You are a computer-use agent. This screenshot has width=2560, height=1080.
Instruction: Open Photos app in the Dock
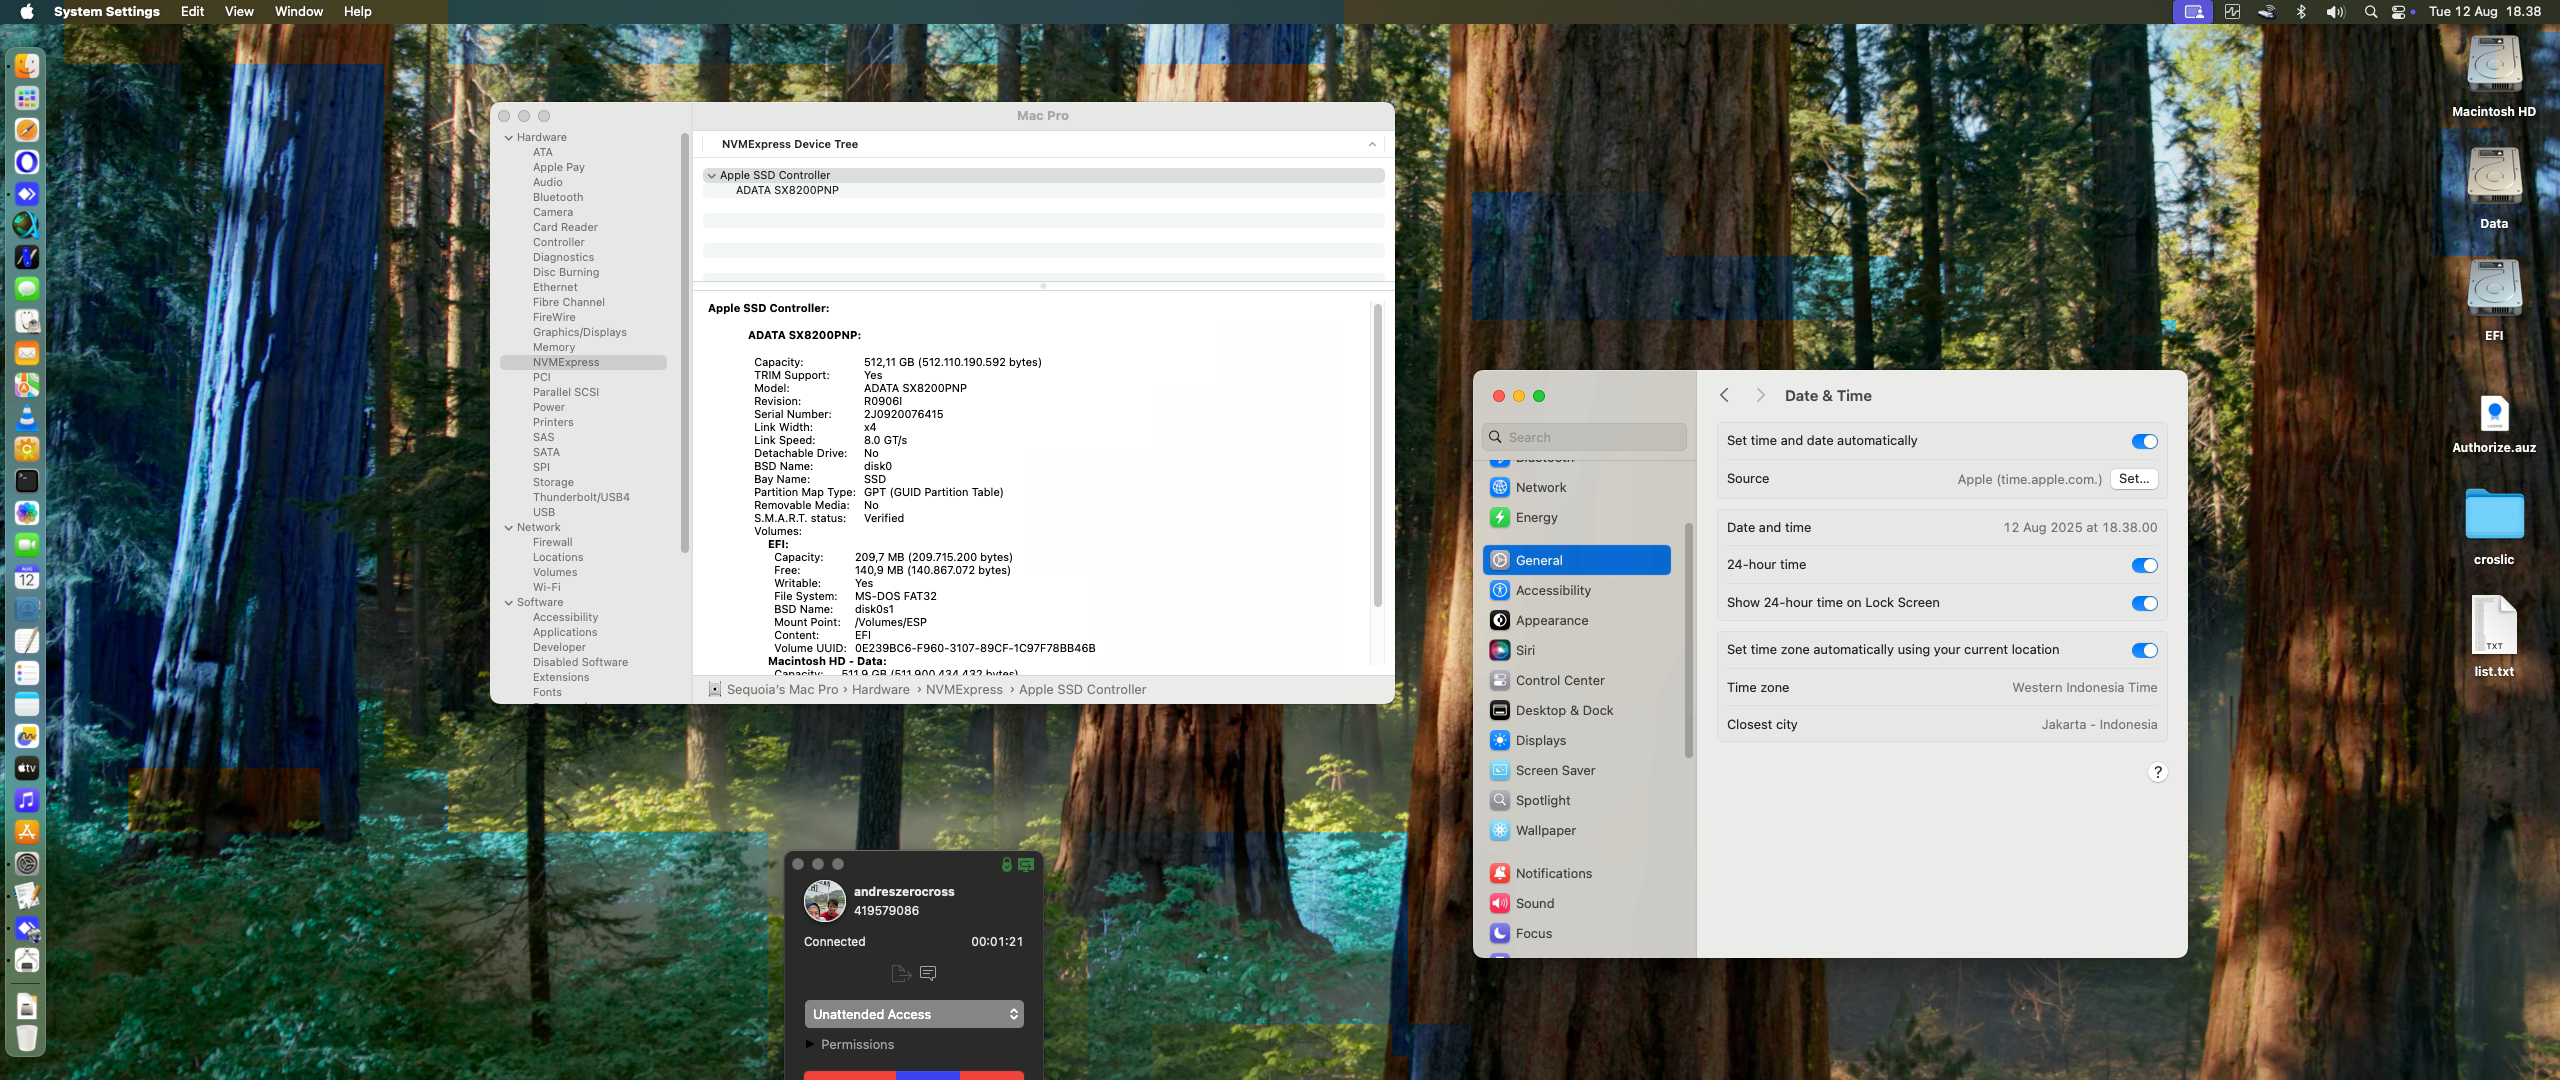[27, 513]
